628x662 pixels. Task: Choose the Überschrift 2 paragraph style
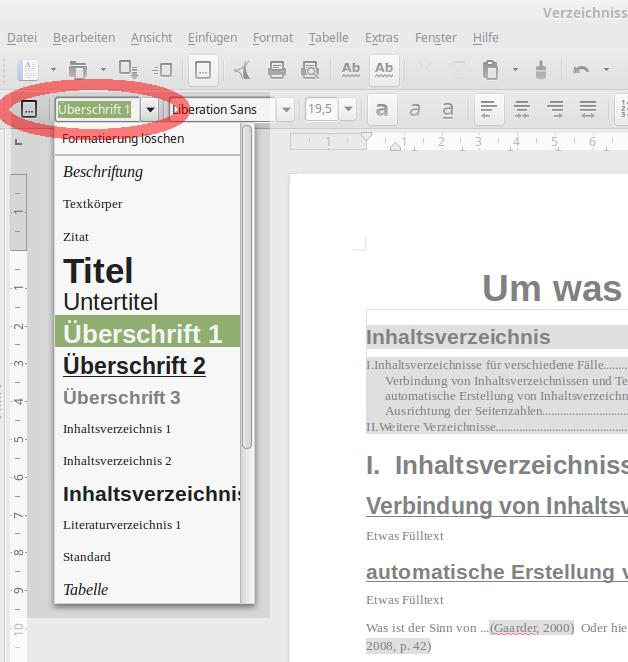point(134,365)
